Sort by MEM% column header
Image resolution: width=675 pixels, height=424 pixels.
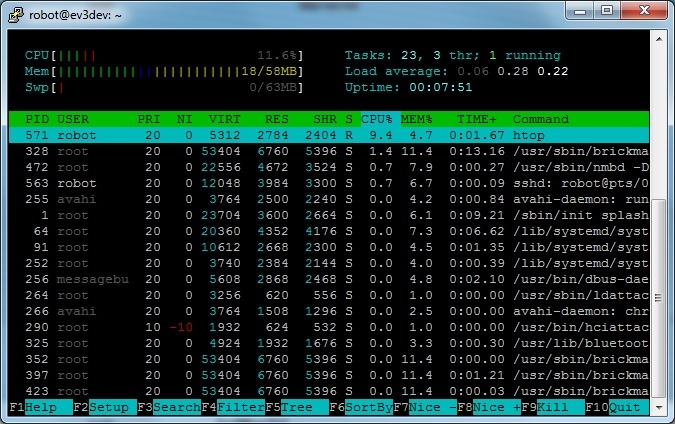coord(417,119)
